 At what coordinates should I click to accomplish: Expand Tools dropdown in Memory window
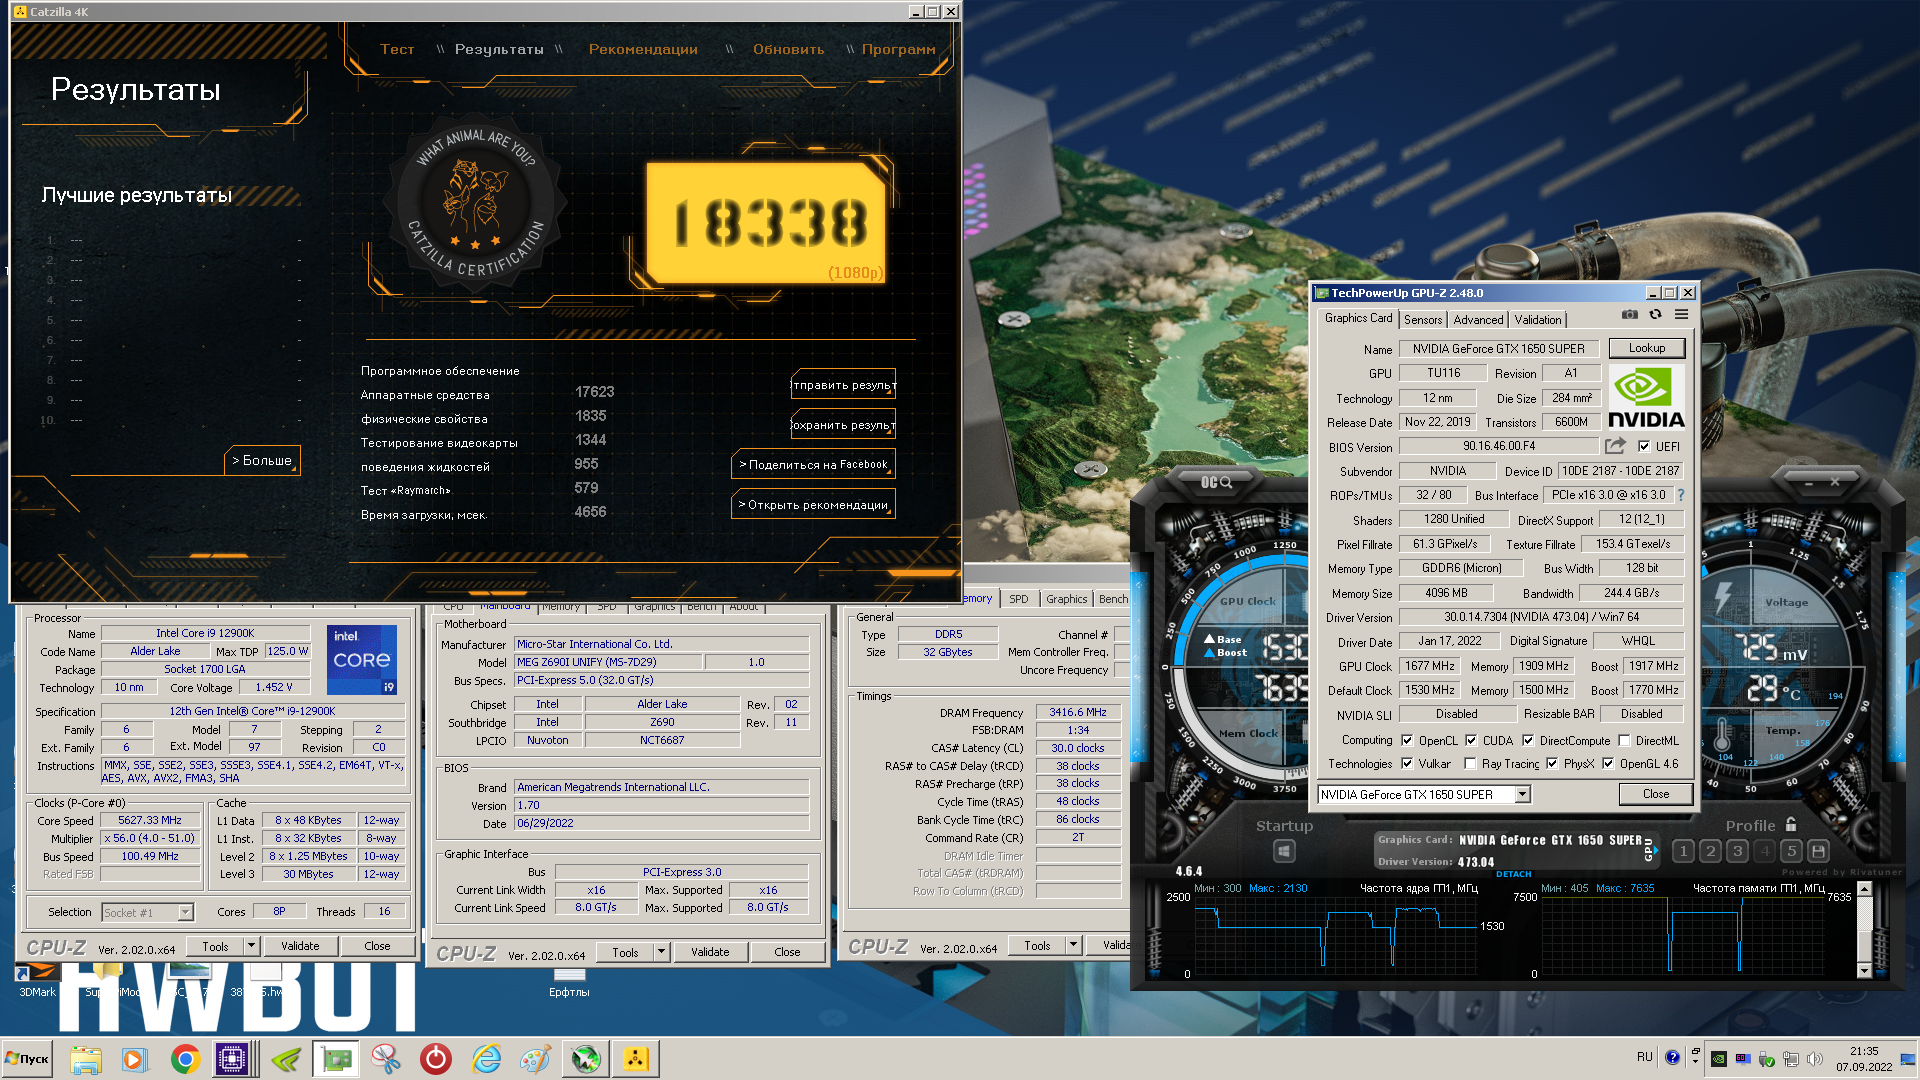(1073, 946)
